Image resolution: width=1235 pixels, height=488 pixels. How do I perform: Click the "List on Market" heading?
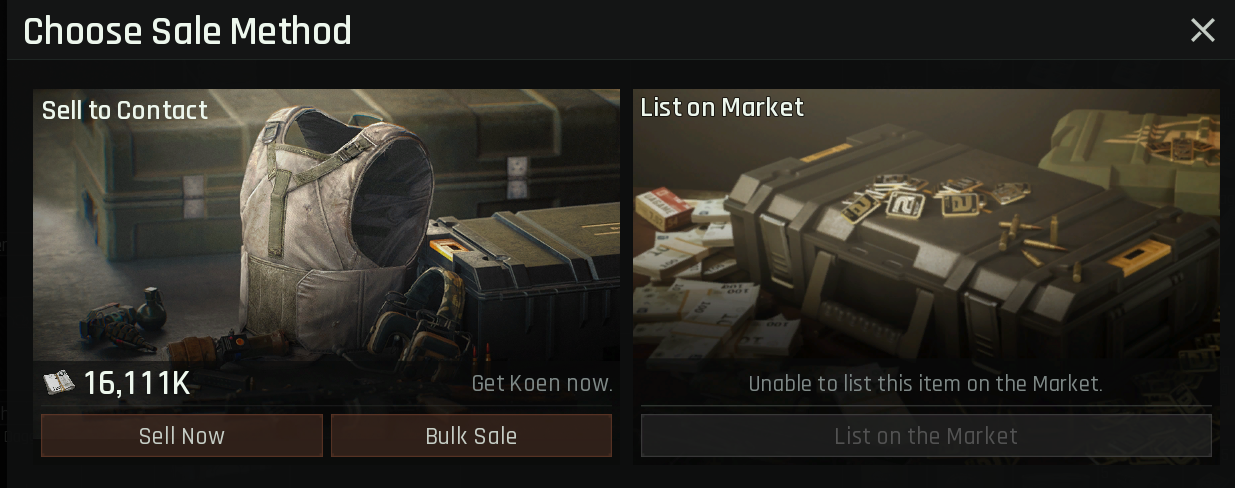coord(722,107)
